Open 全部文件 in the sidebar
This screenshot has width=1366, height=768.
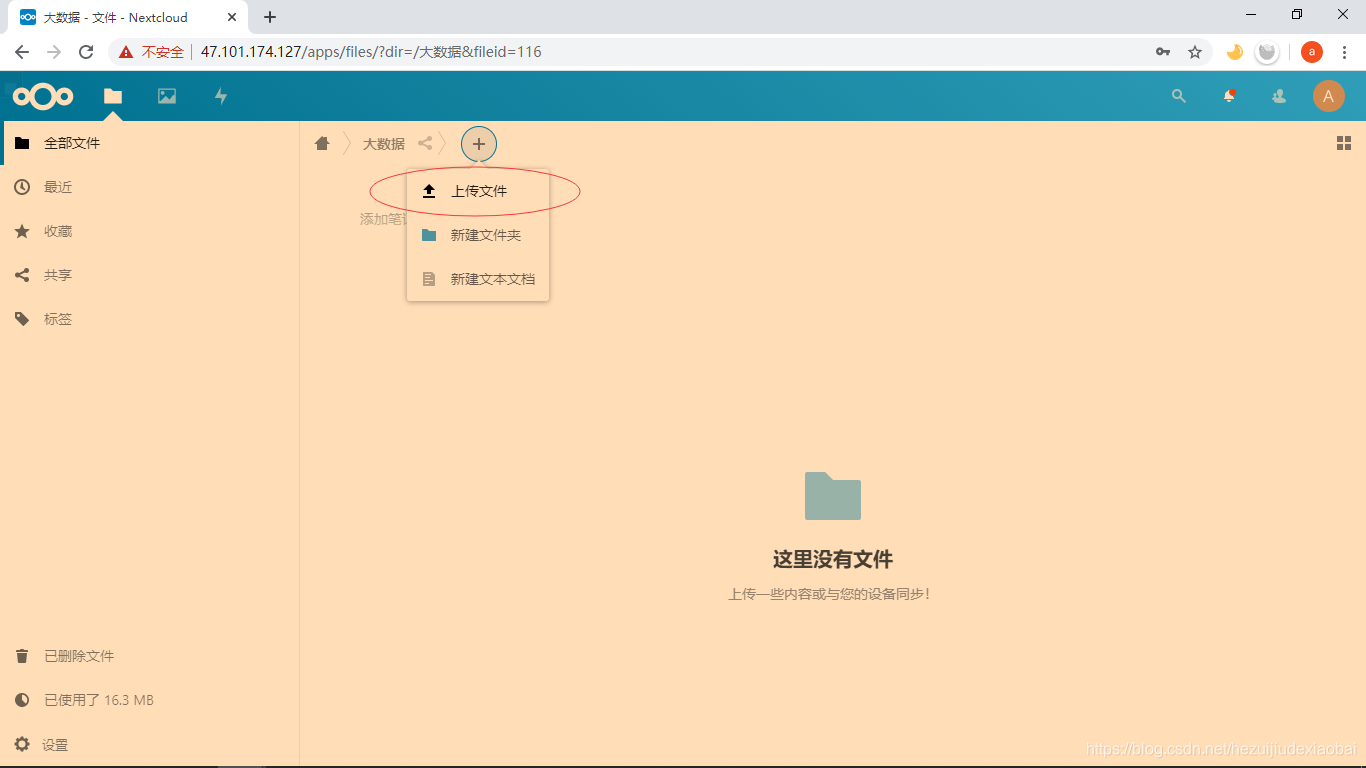[150, 143]
